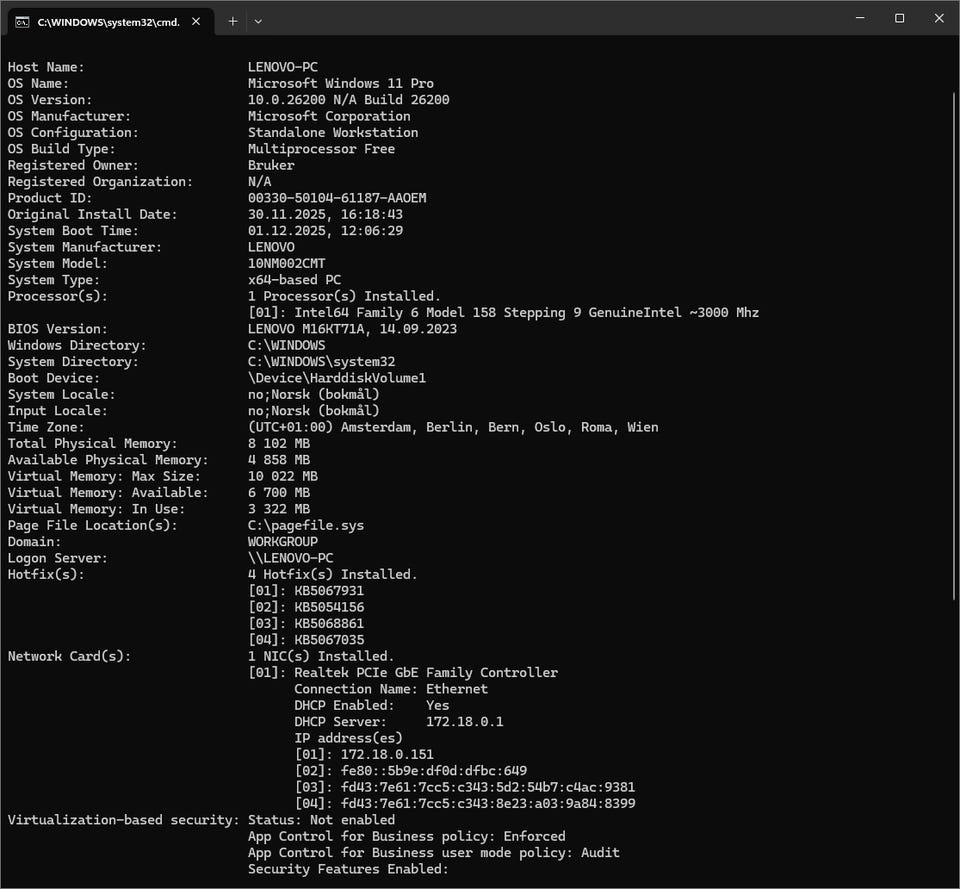Click virtual memory in use 3 322 MB

coord(279,509)
